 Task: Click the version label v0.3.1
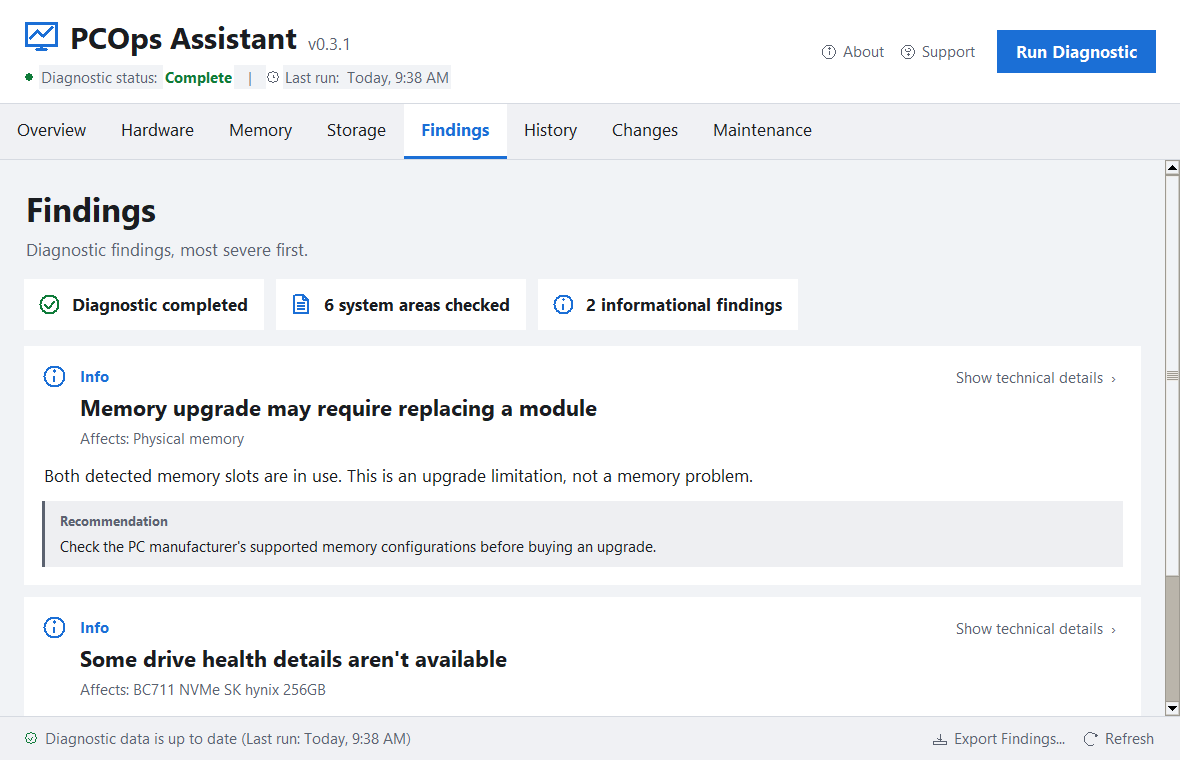[x=329, y=44]
